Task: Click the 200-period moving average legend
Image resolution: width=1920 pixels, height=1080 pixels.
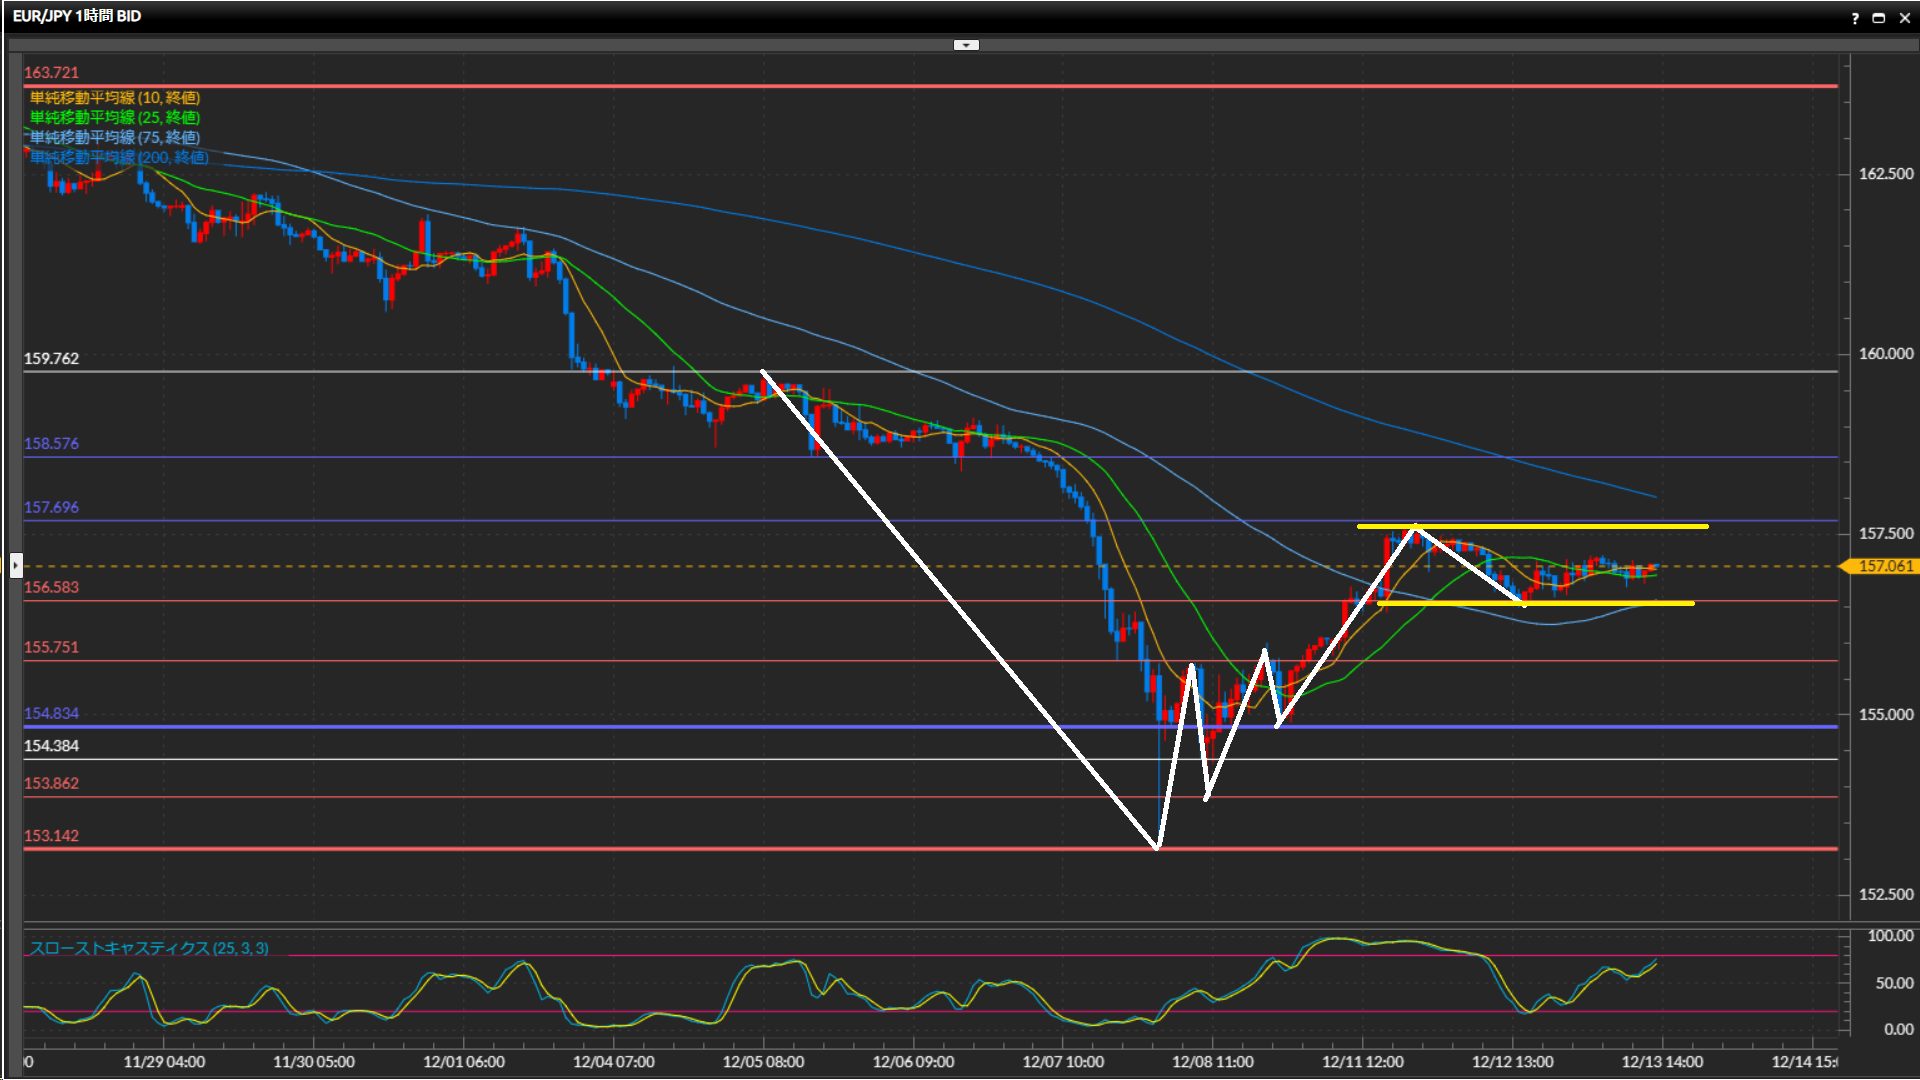Action: 118,157
